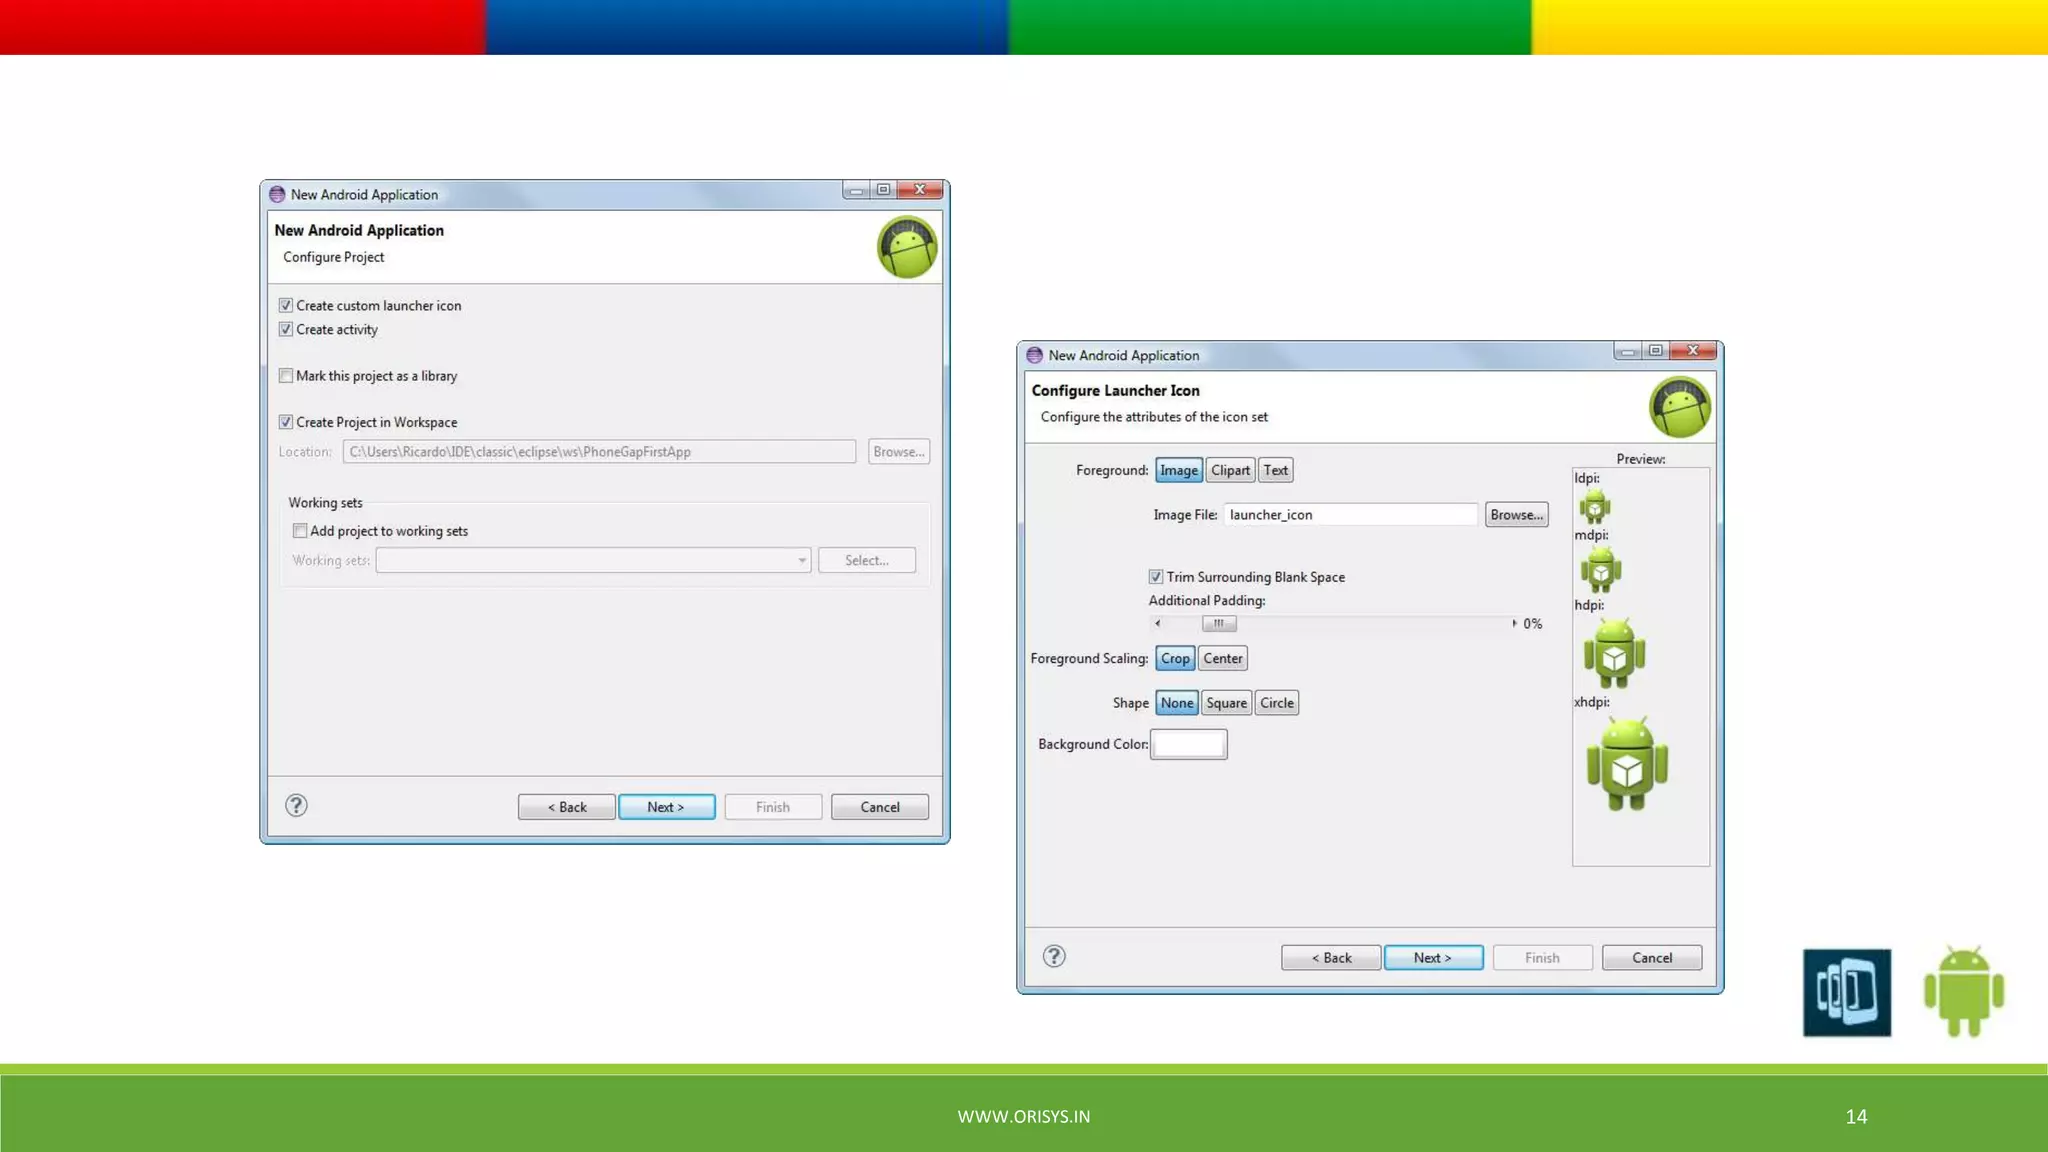Viewport: 2048px width, 1152px height.
Task: Click the xhdpi Android preview icon
Action: pos(1627,765)
